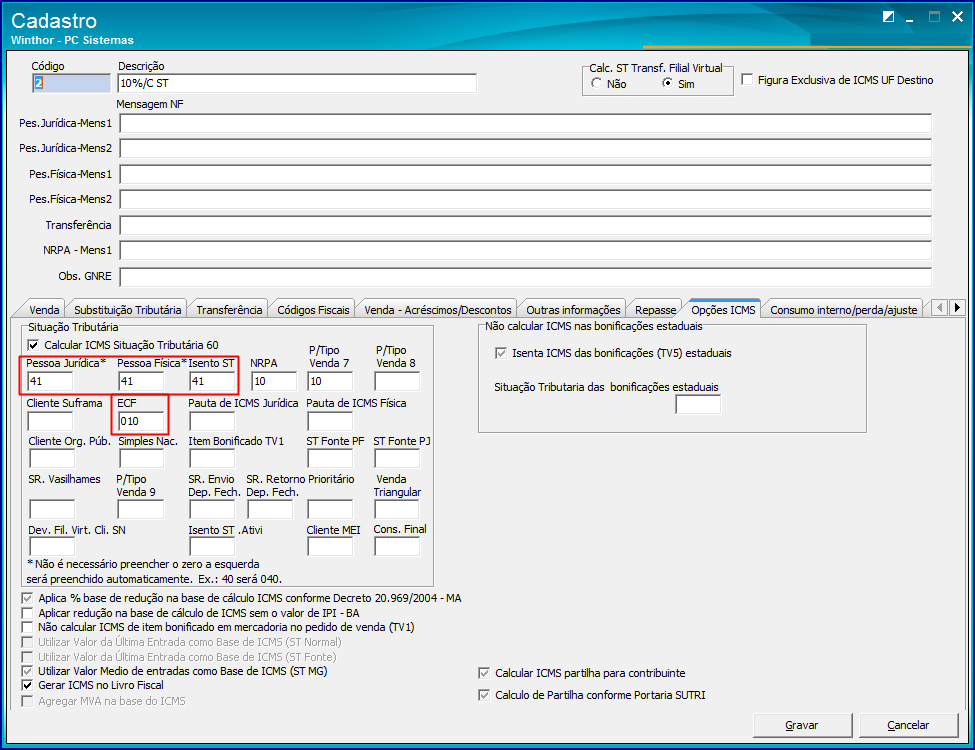This screenshot has height=750, width=975.
Task: Click the Obs. GNRE field
Action: tap(525, 277)
